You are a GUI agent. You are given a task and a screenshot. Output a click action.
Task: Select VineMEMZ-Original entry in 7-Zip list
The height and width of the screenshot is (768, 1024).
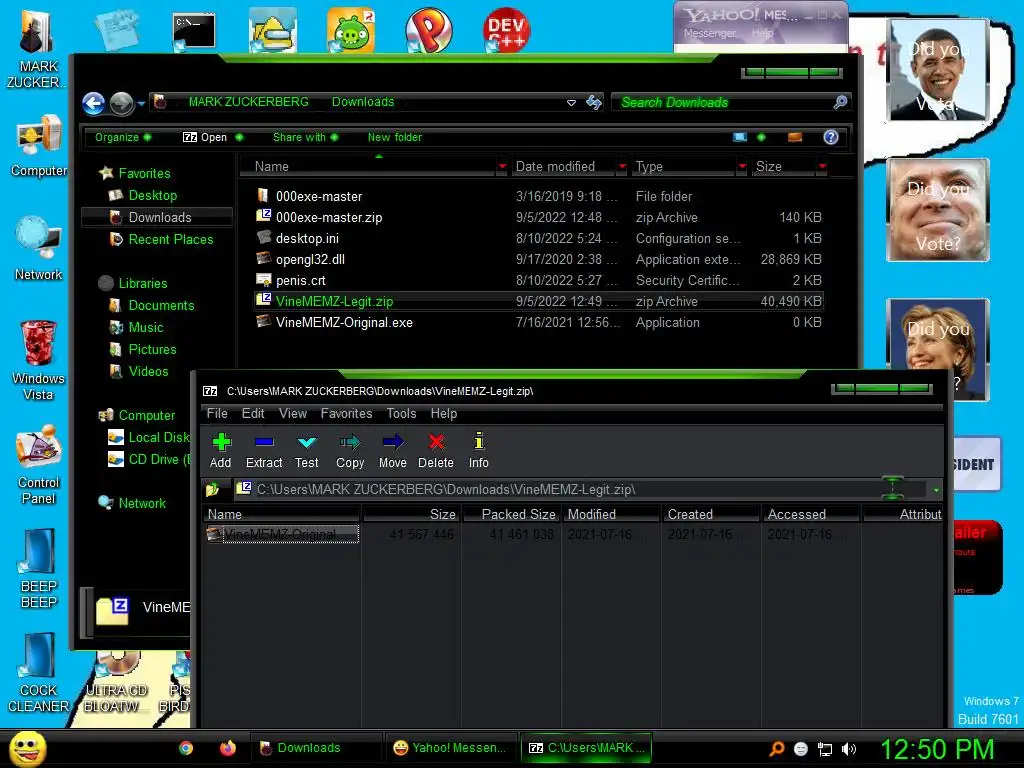281,534
